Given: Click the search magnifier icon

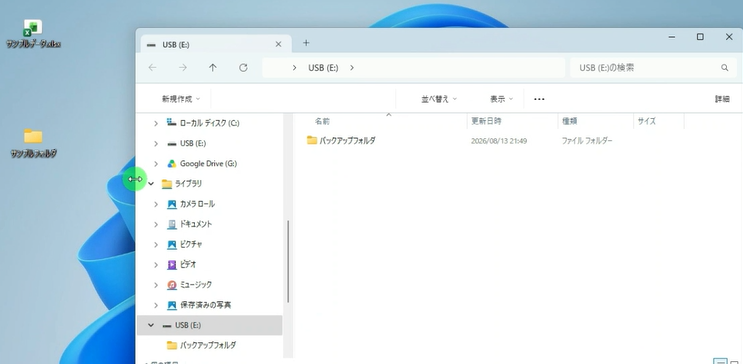Looking at the screenshot, I should coord(725,68).
